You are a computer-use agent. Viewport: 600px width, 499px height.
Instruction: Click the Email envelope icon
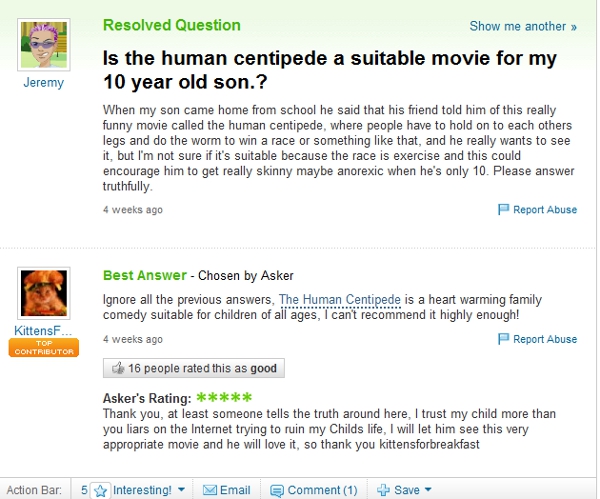(210, 490)
